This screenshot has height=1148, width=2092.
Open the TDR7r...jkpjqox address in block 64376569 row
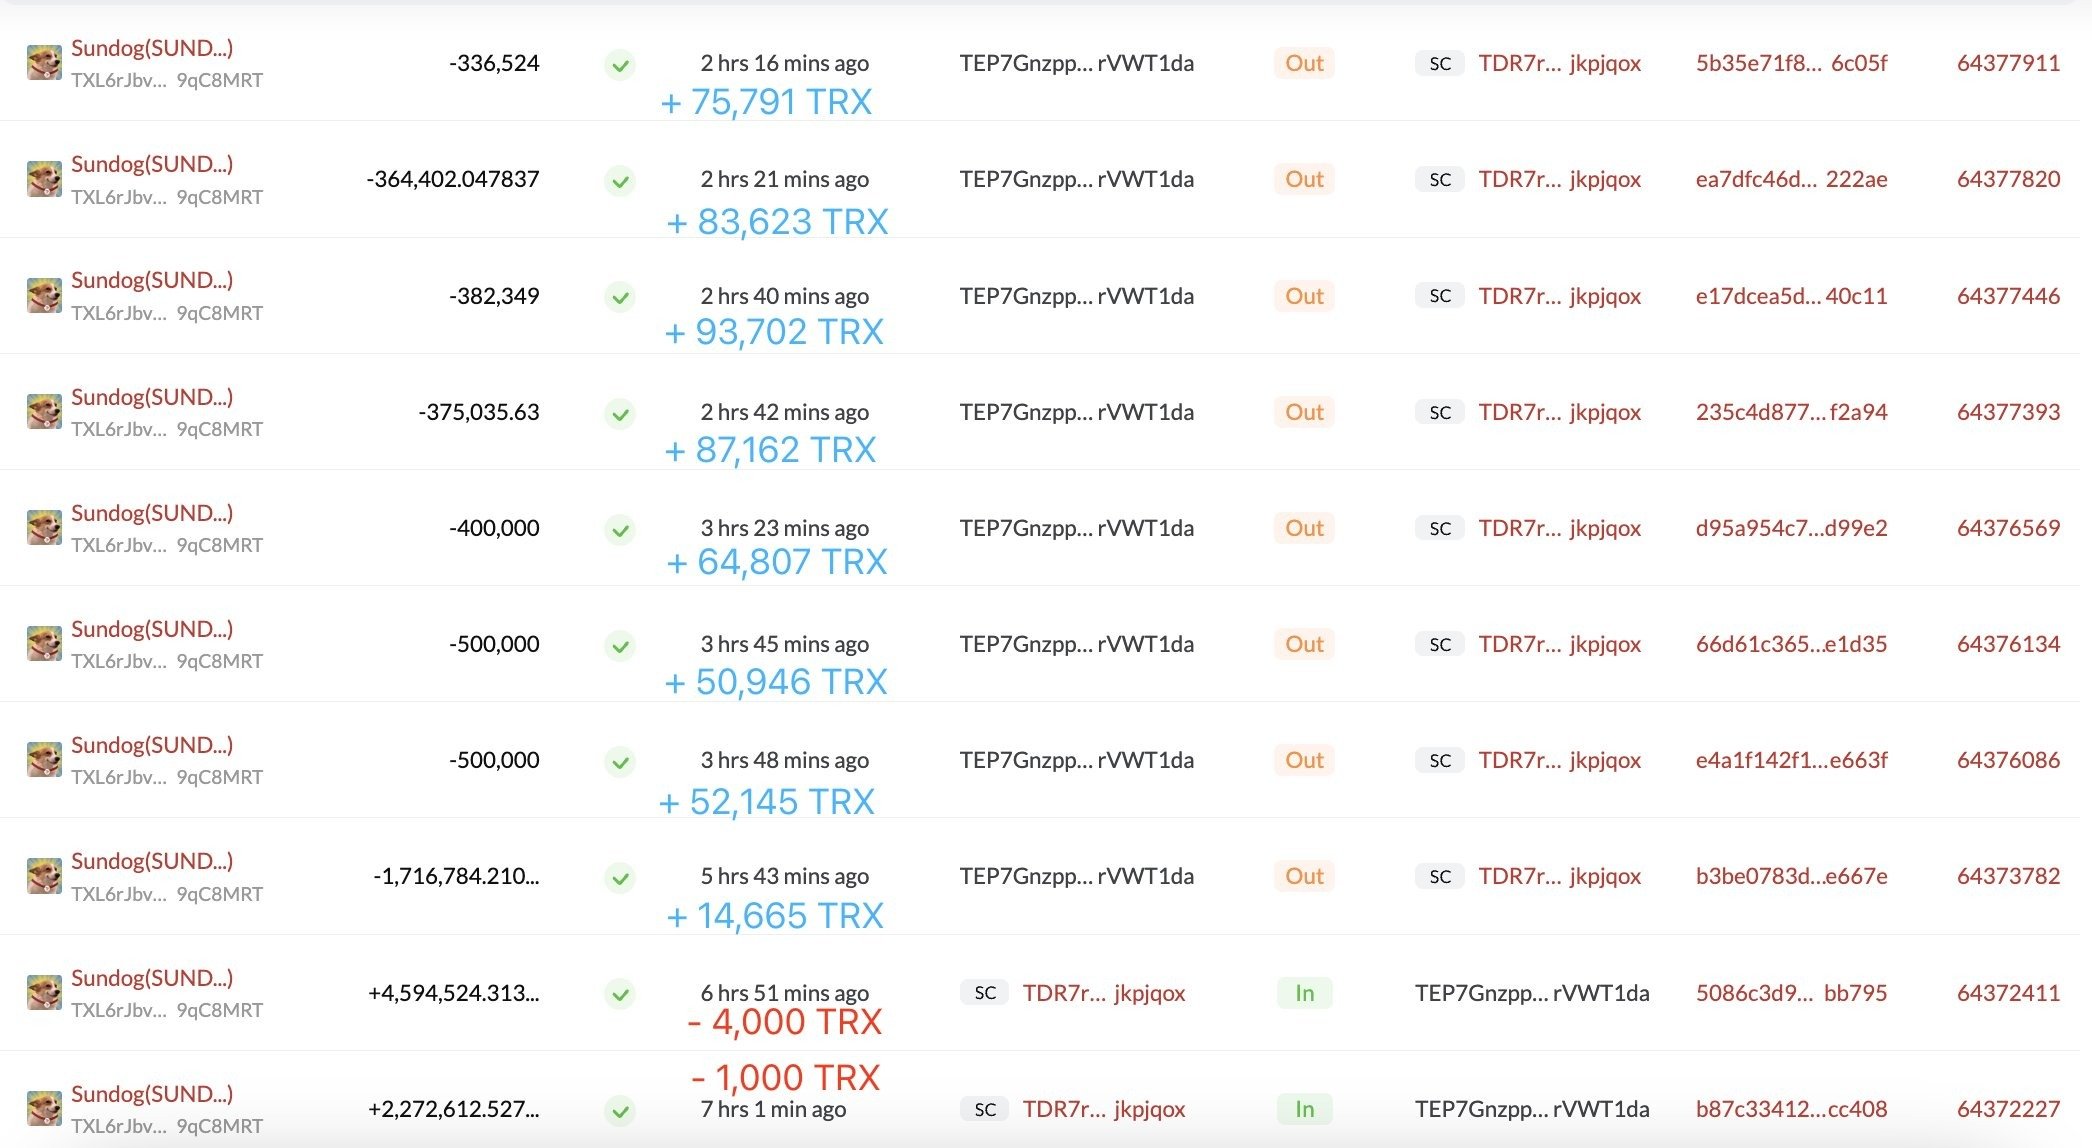point(1559,528)
